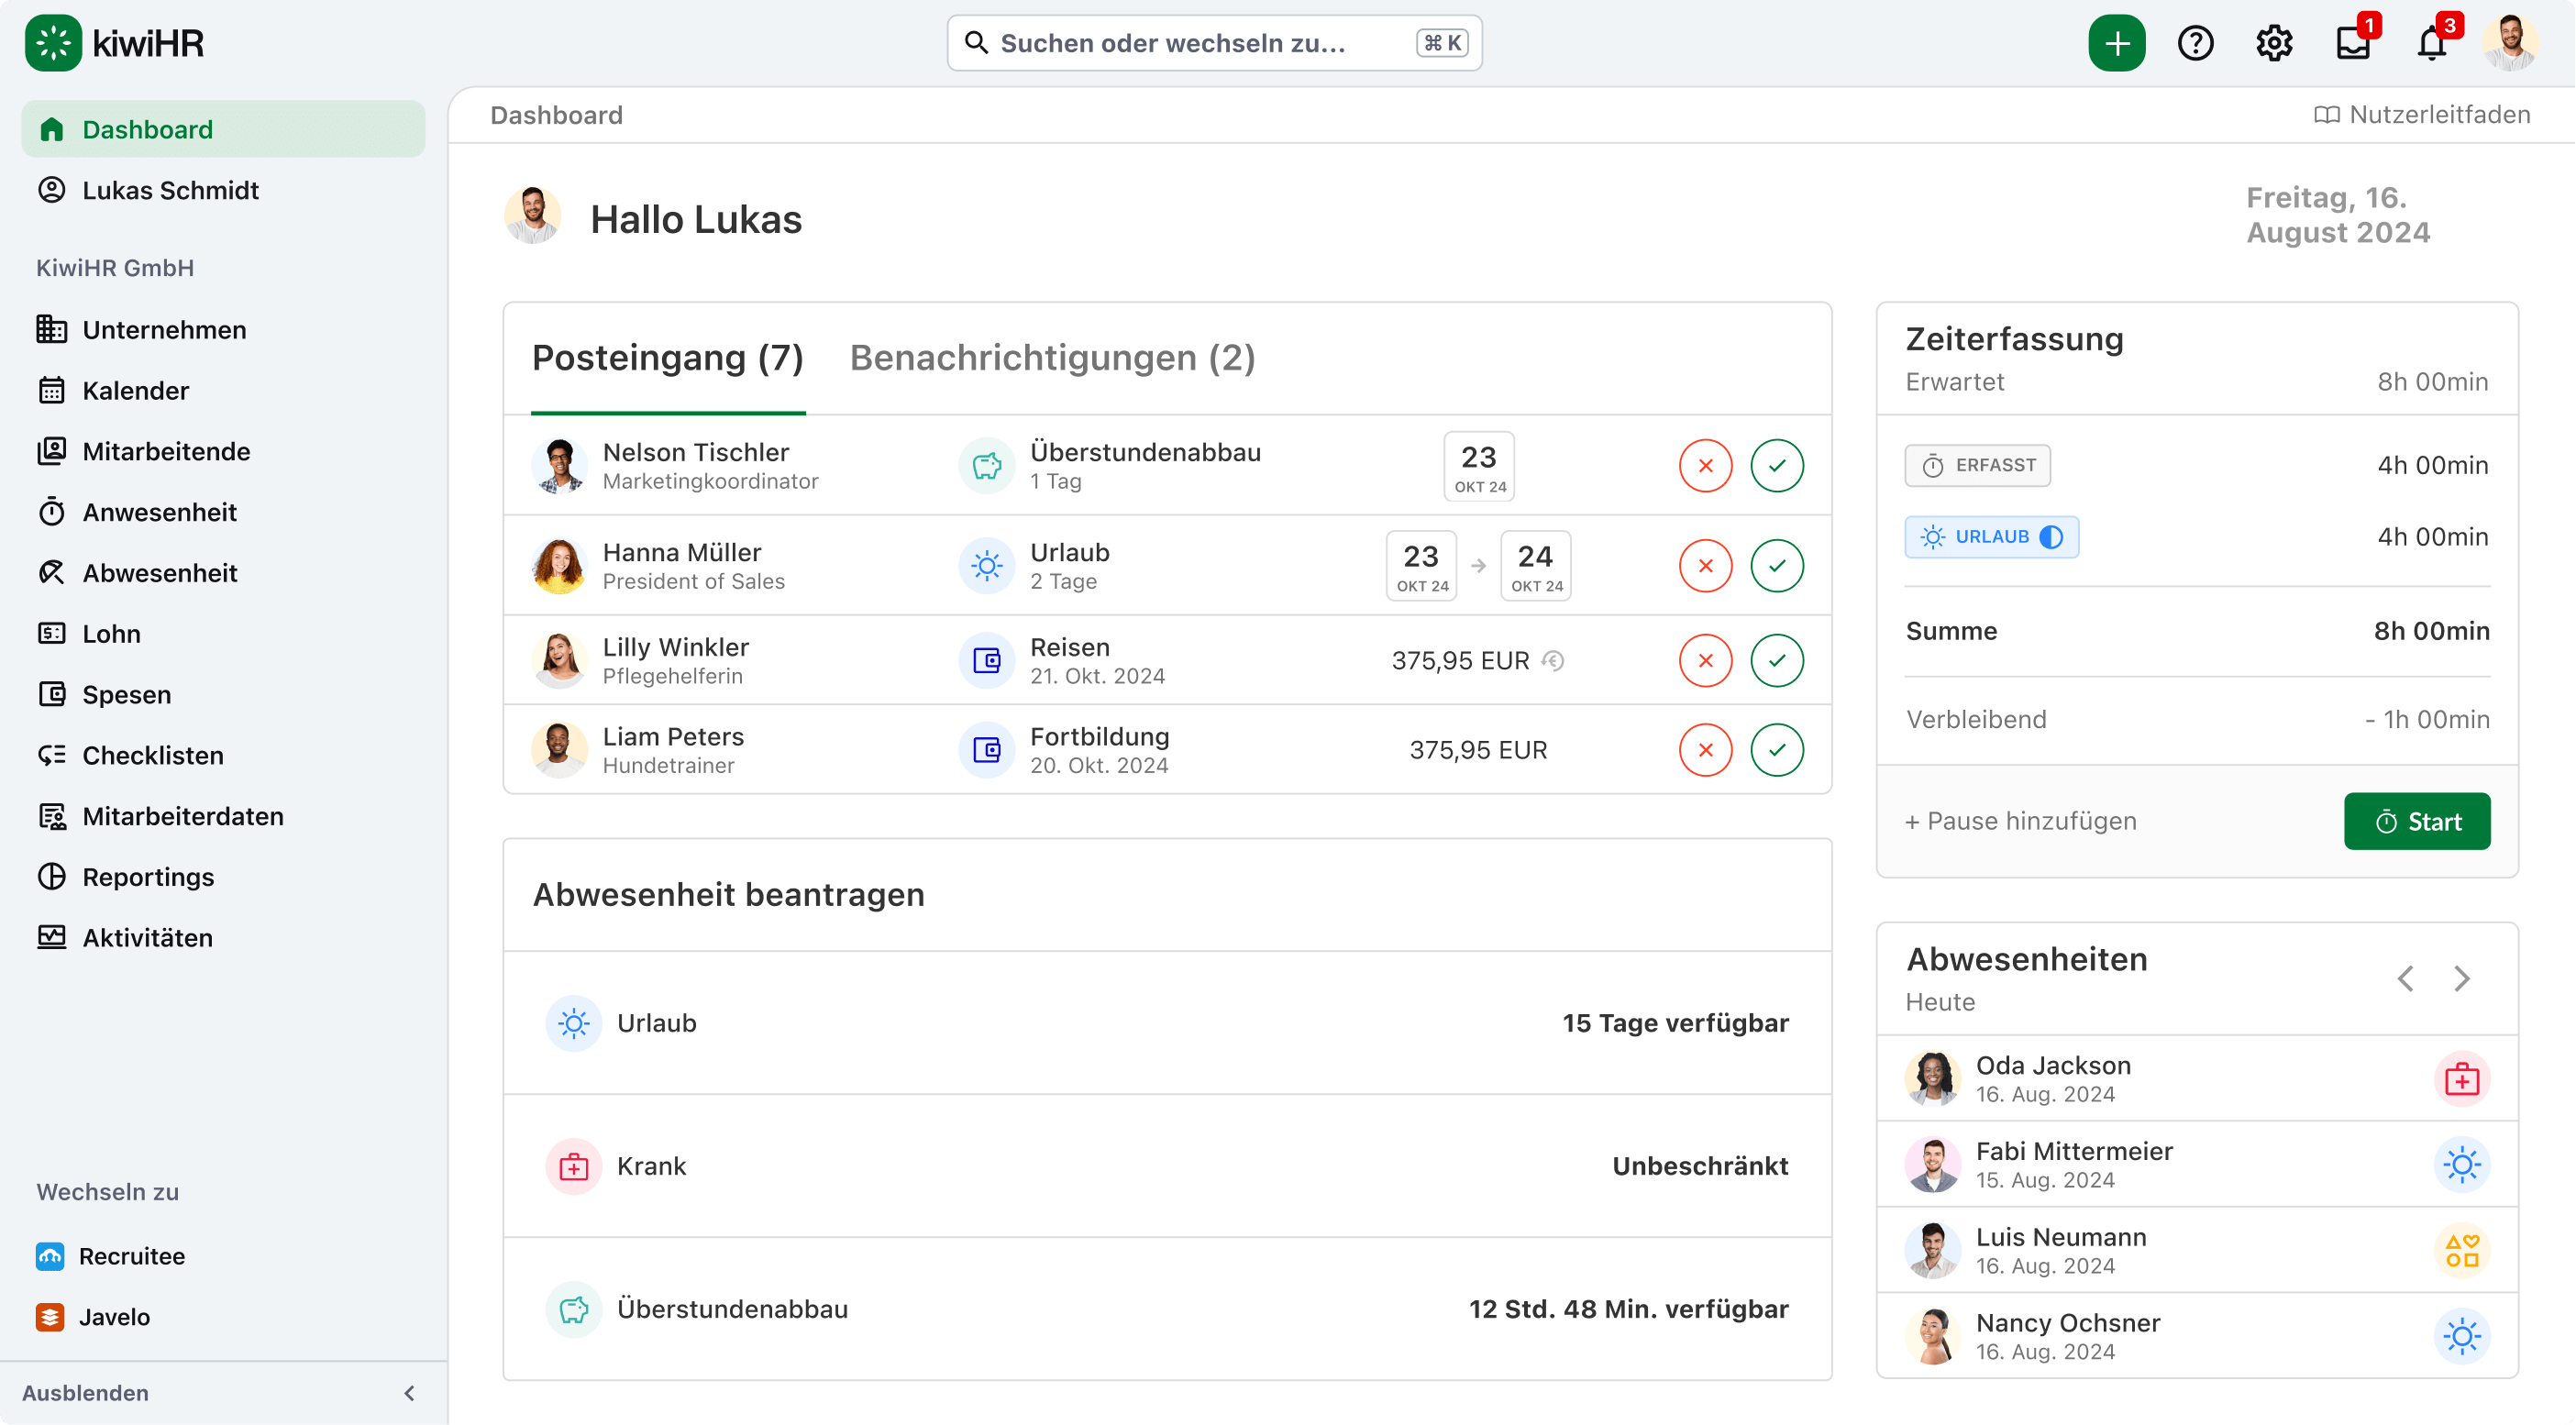The width and height of the screenshot is (2576, 1425).
Task: Click the Luis Neumann absence type icon
Action: (2461, 1250)
